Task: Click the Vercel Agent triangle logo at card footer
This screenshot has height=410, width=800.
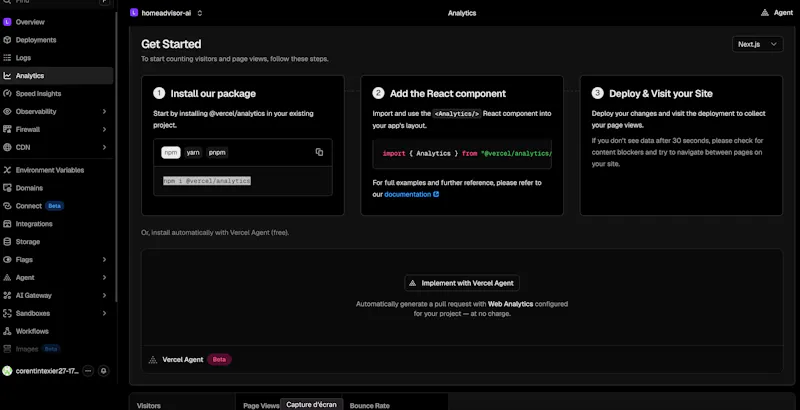Action: tap(153, 360)
